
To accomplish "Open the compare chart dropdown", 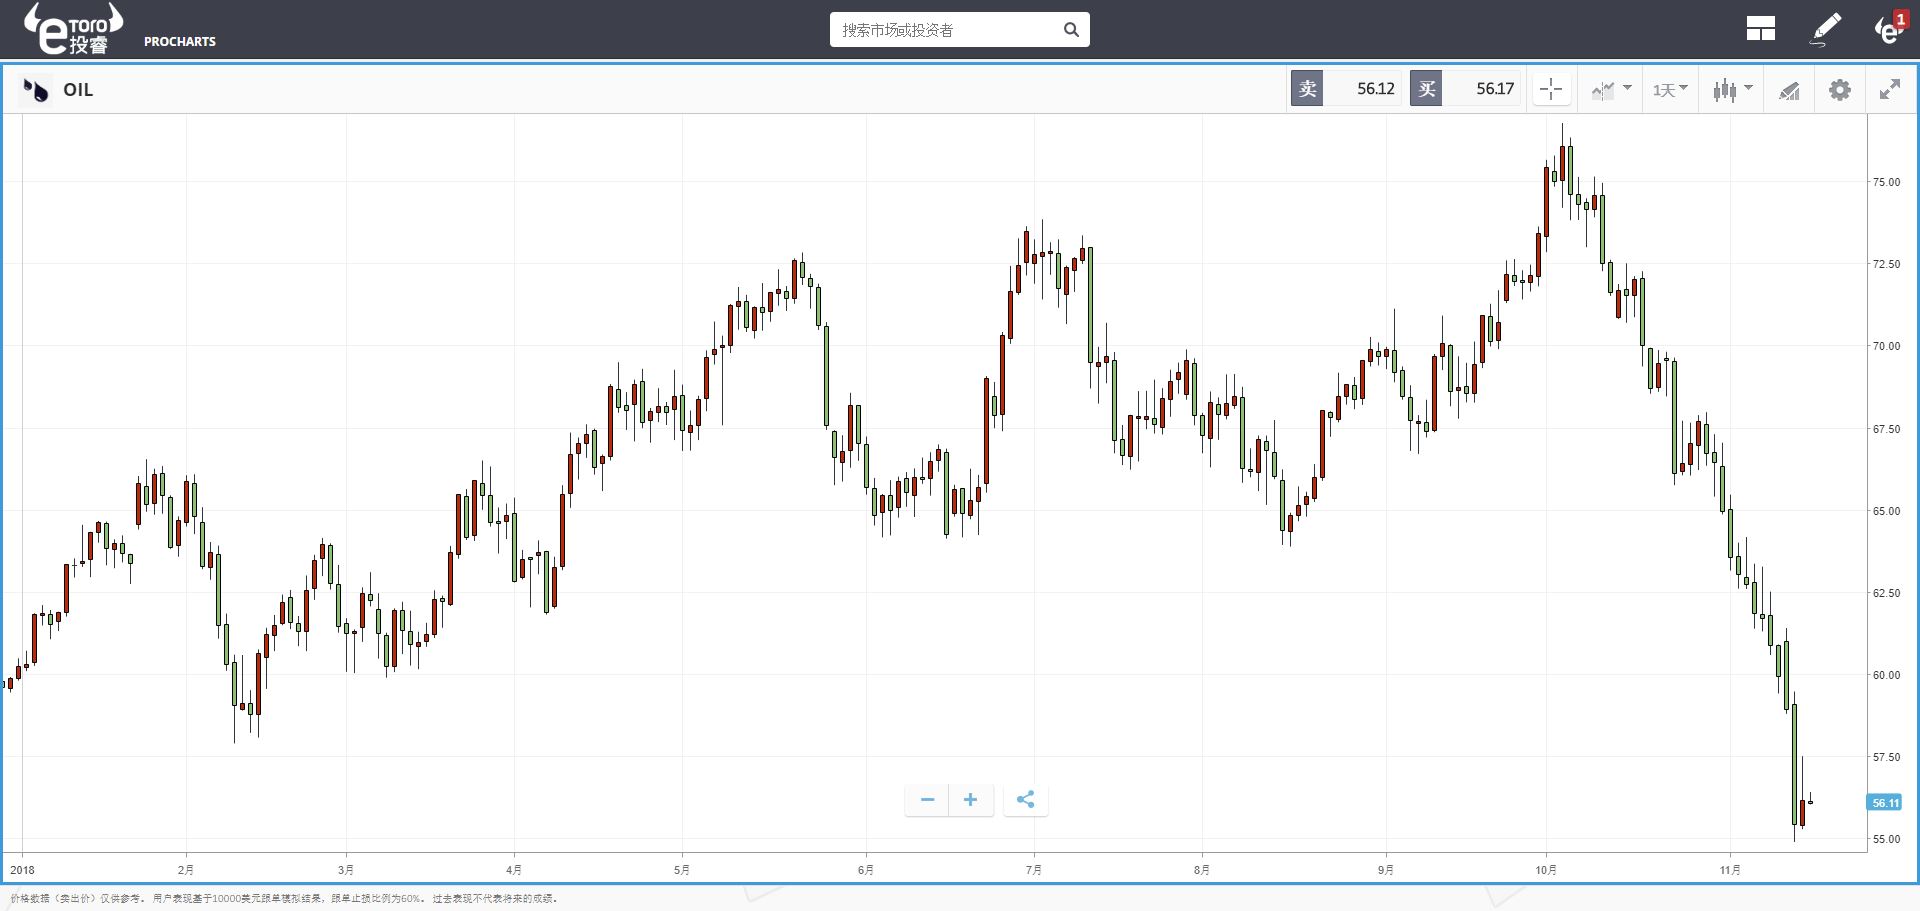I will coord(1611,90).
